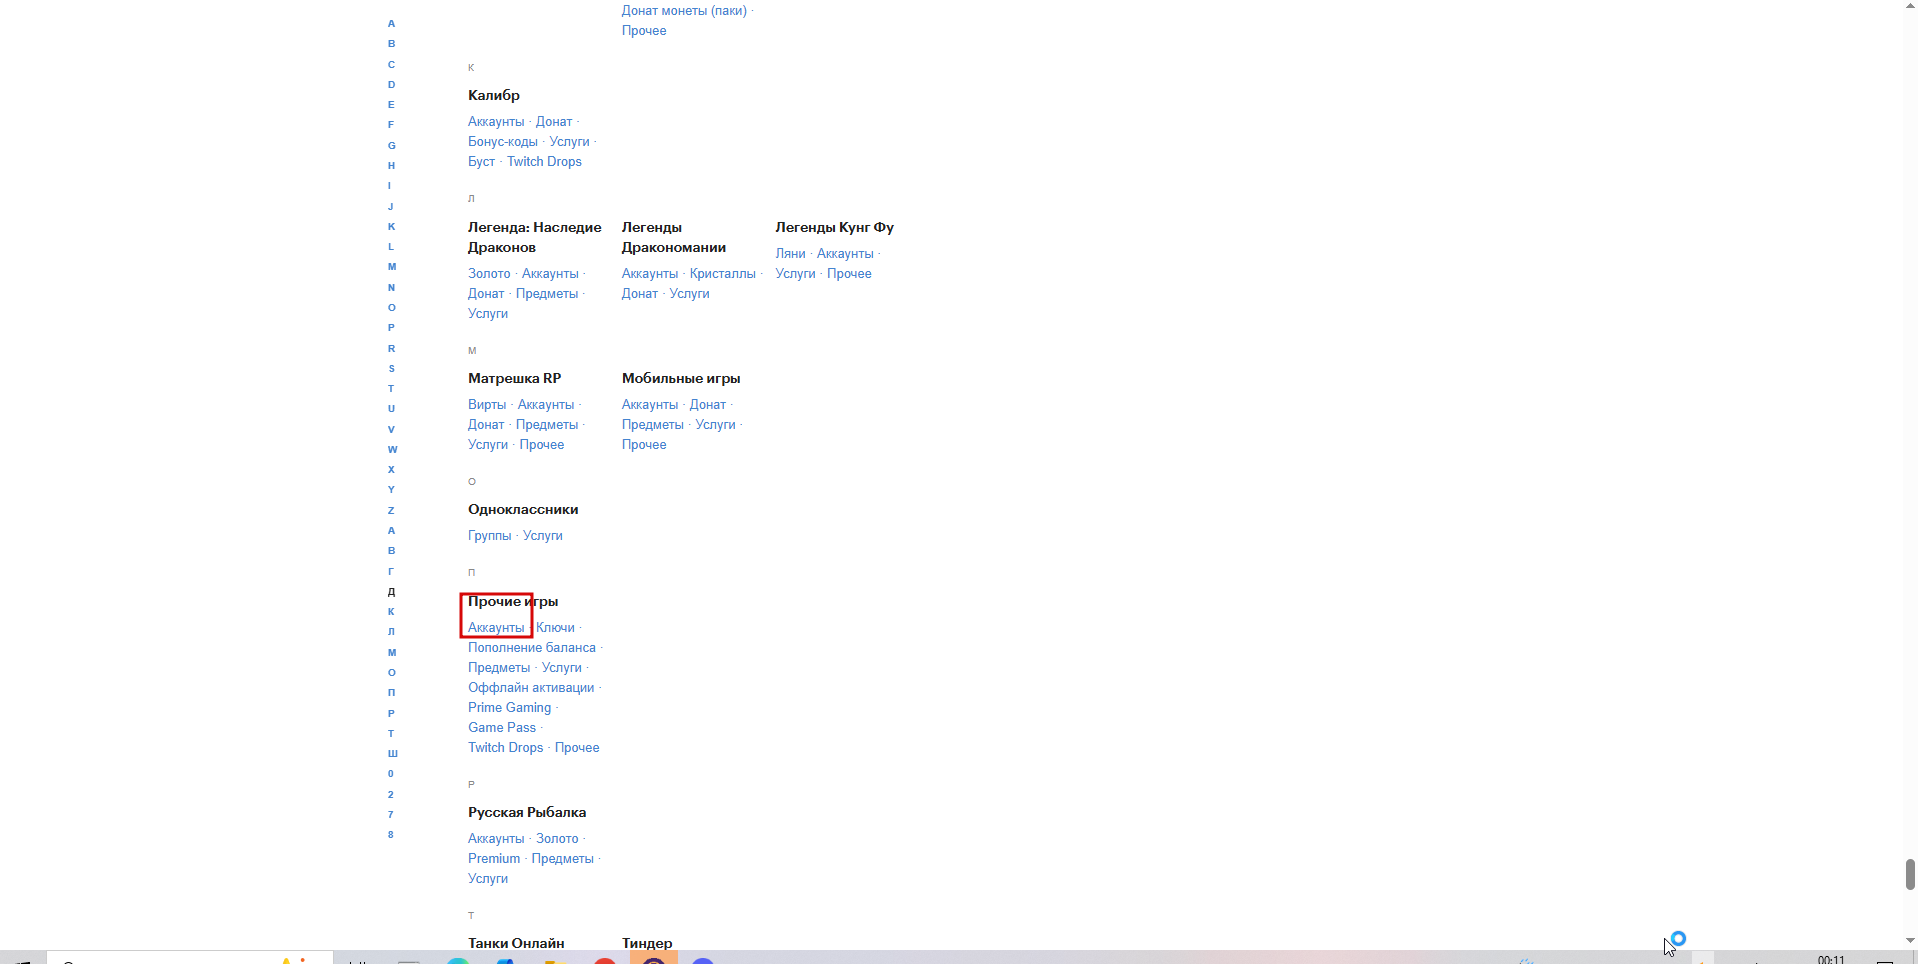Jump to letter Z in alphabet index
Viewport: 1918px width, 964px height.
pos(391,511)
